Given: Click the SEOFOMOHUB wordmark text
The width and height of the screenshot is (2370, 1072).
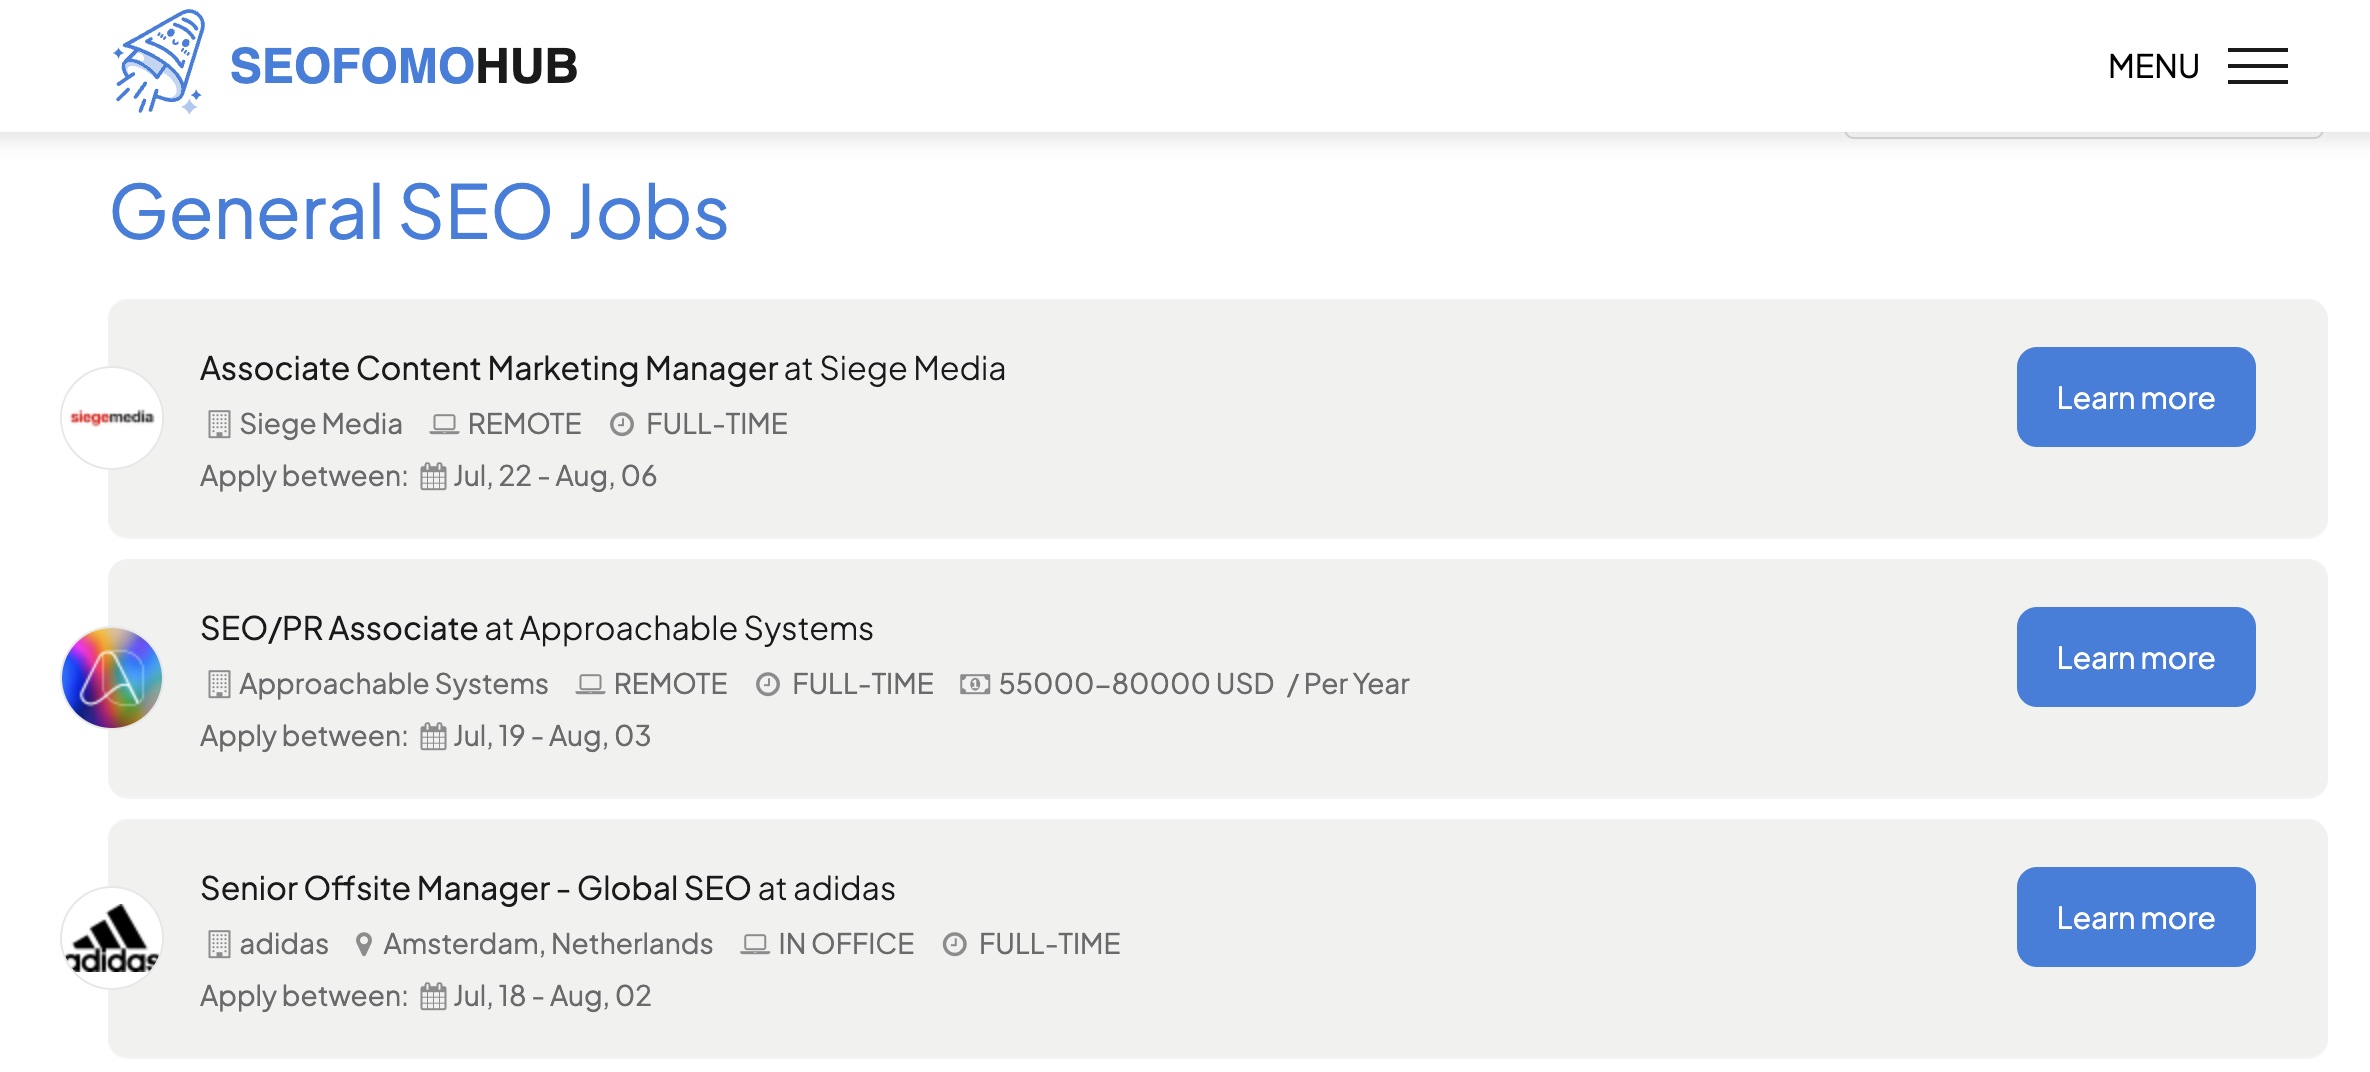Looking at the screenshot, I should click(403, 66).
